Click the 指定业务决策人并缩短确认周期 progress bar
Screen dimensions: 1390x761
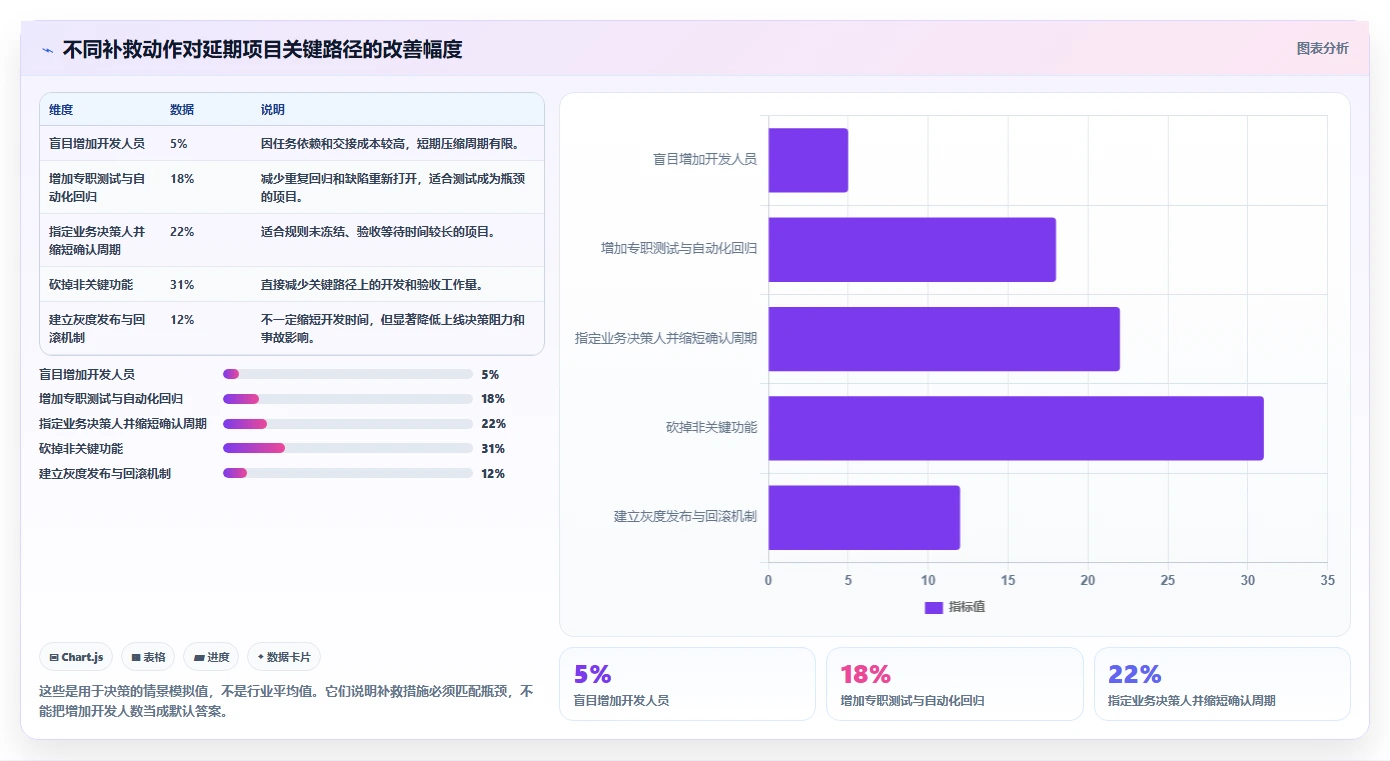348,424
